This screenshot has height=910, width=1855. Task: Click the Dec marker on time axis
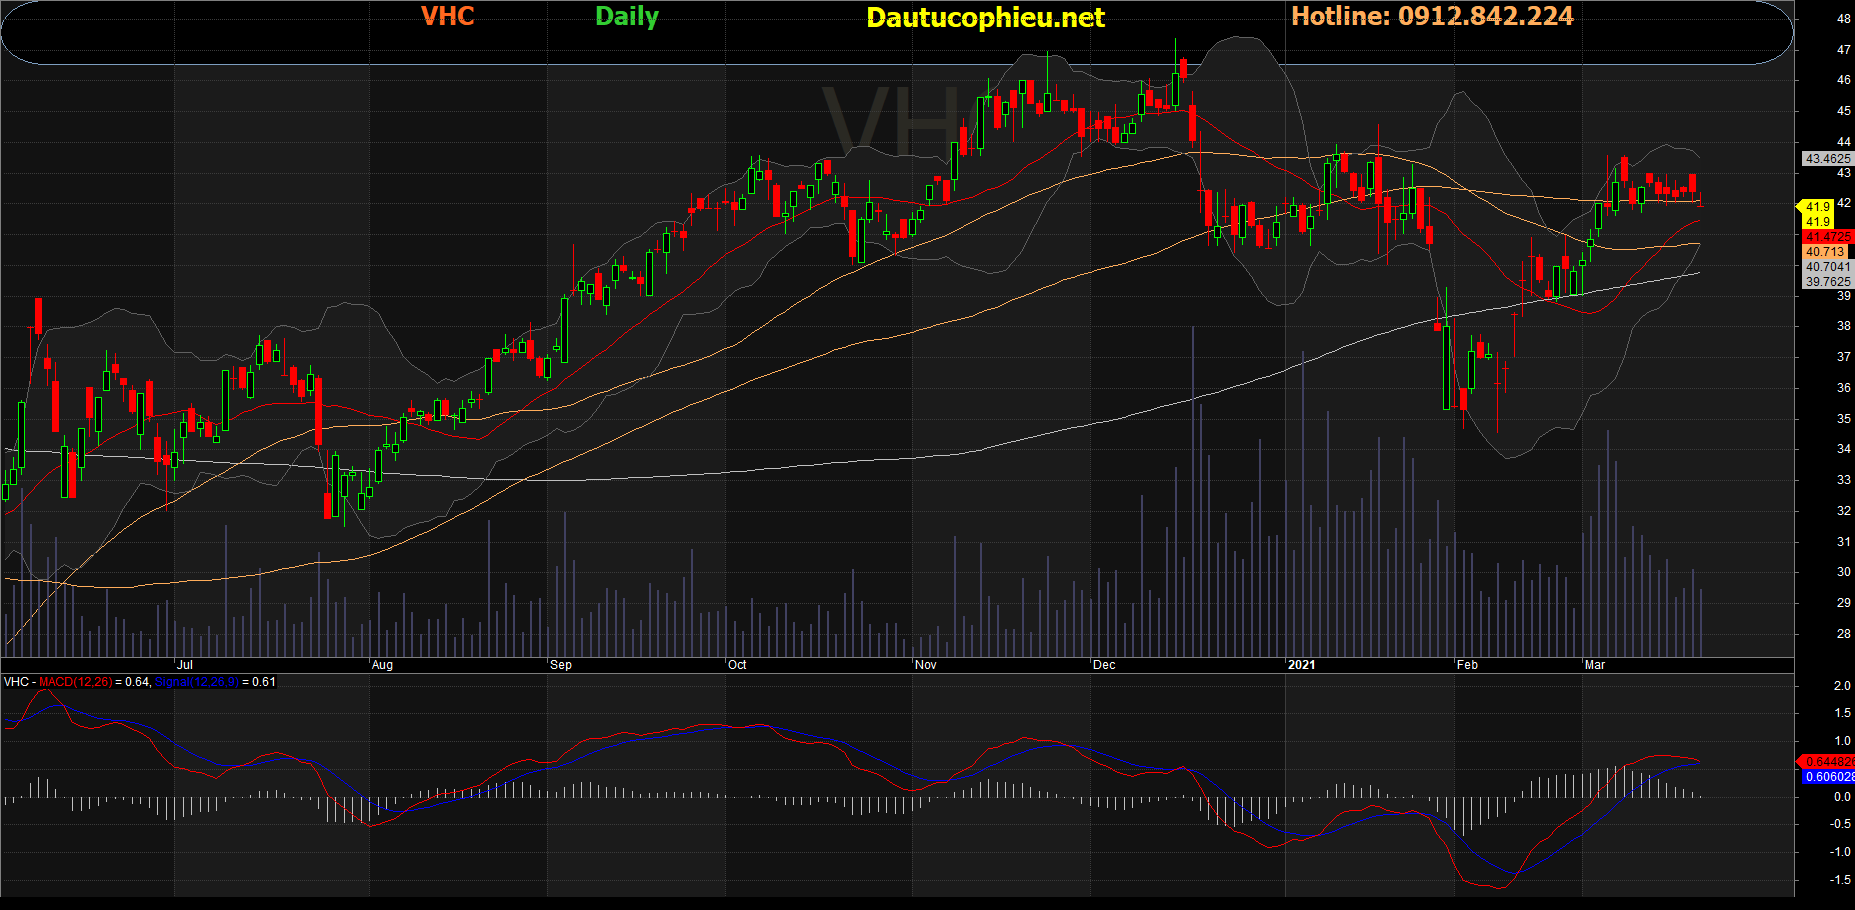(1104, 665)
